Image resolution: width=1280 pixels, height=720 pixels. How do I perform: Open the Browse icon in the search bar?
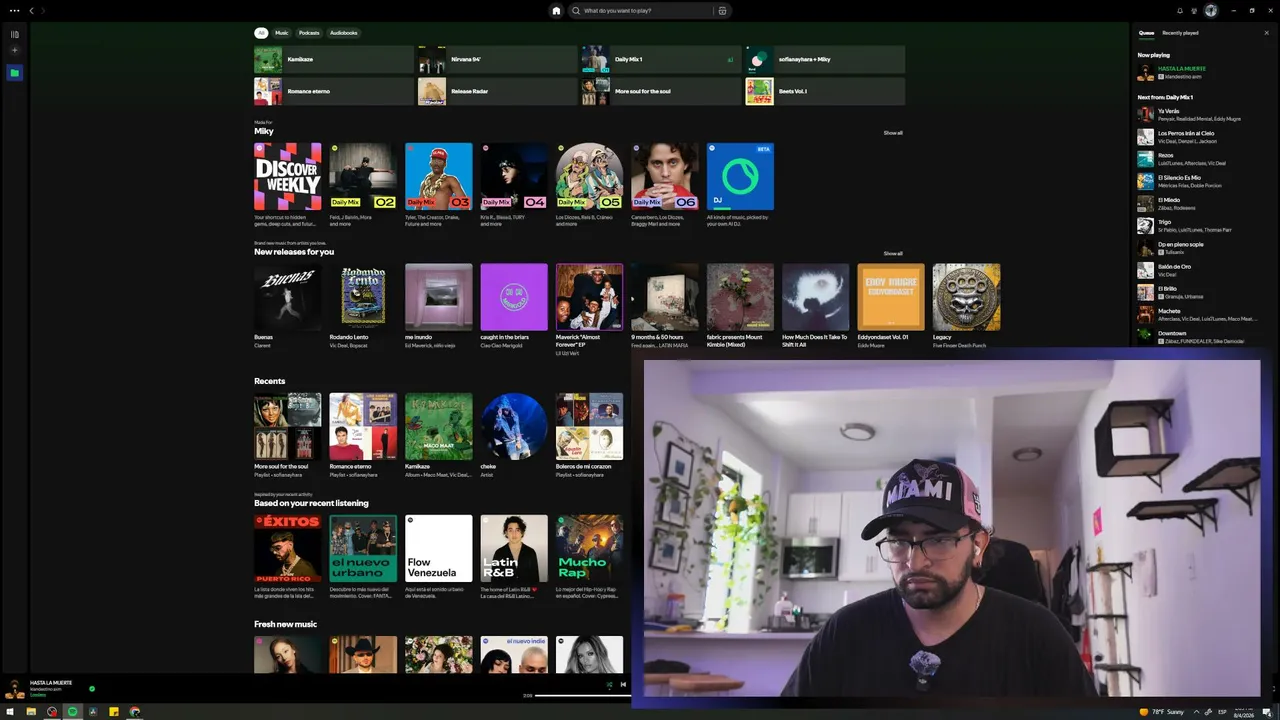point(722,11)
